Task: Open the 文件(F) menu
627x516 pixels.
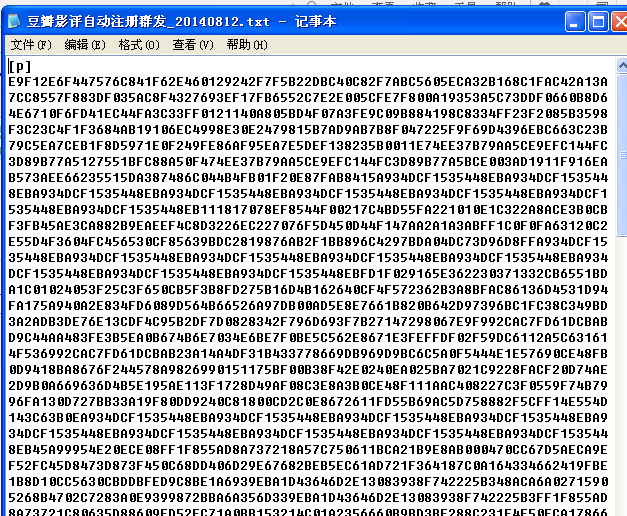Action: [x=31, y=45]
